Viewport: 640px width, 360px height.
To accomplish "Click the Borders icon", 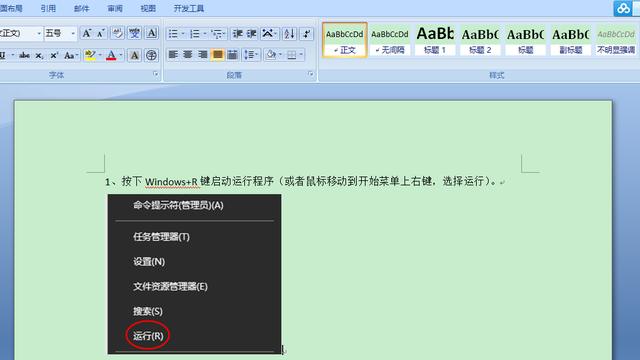I will point(291,55).
